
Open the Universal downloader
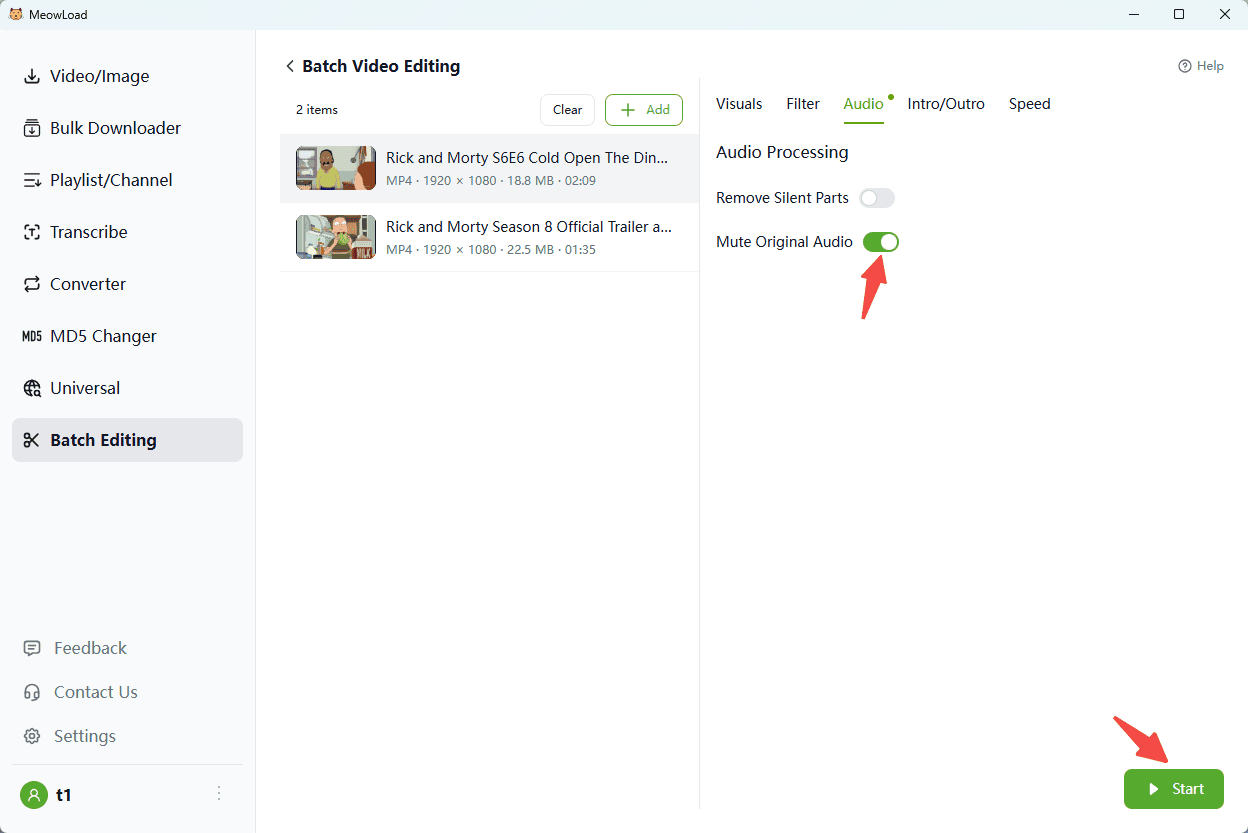tap(85, 388)
